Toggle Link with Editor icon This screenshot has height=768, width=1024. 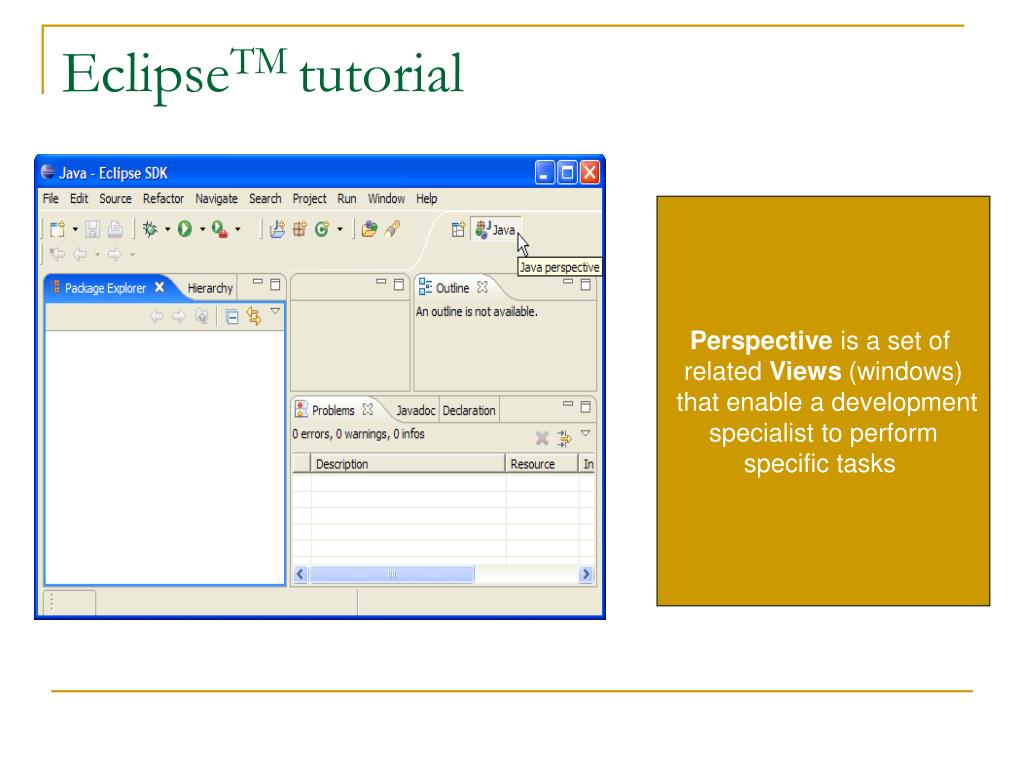[x=254, y=317]
